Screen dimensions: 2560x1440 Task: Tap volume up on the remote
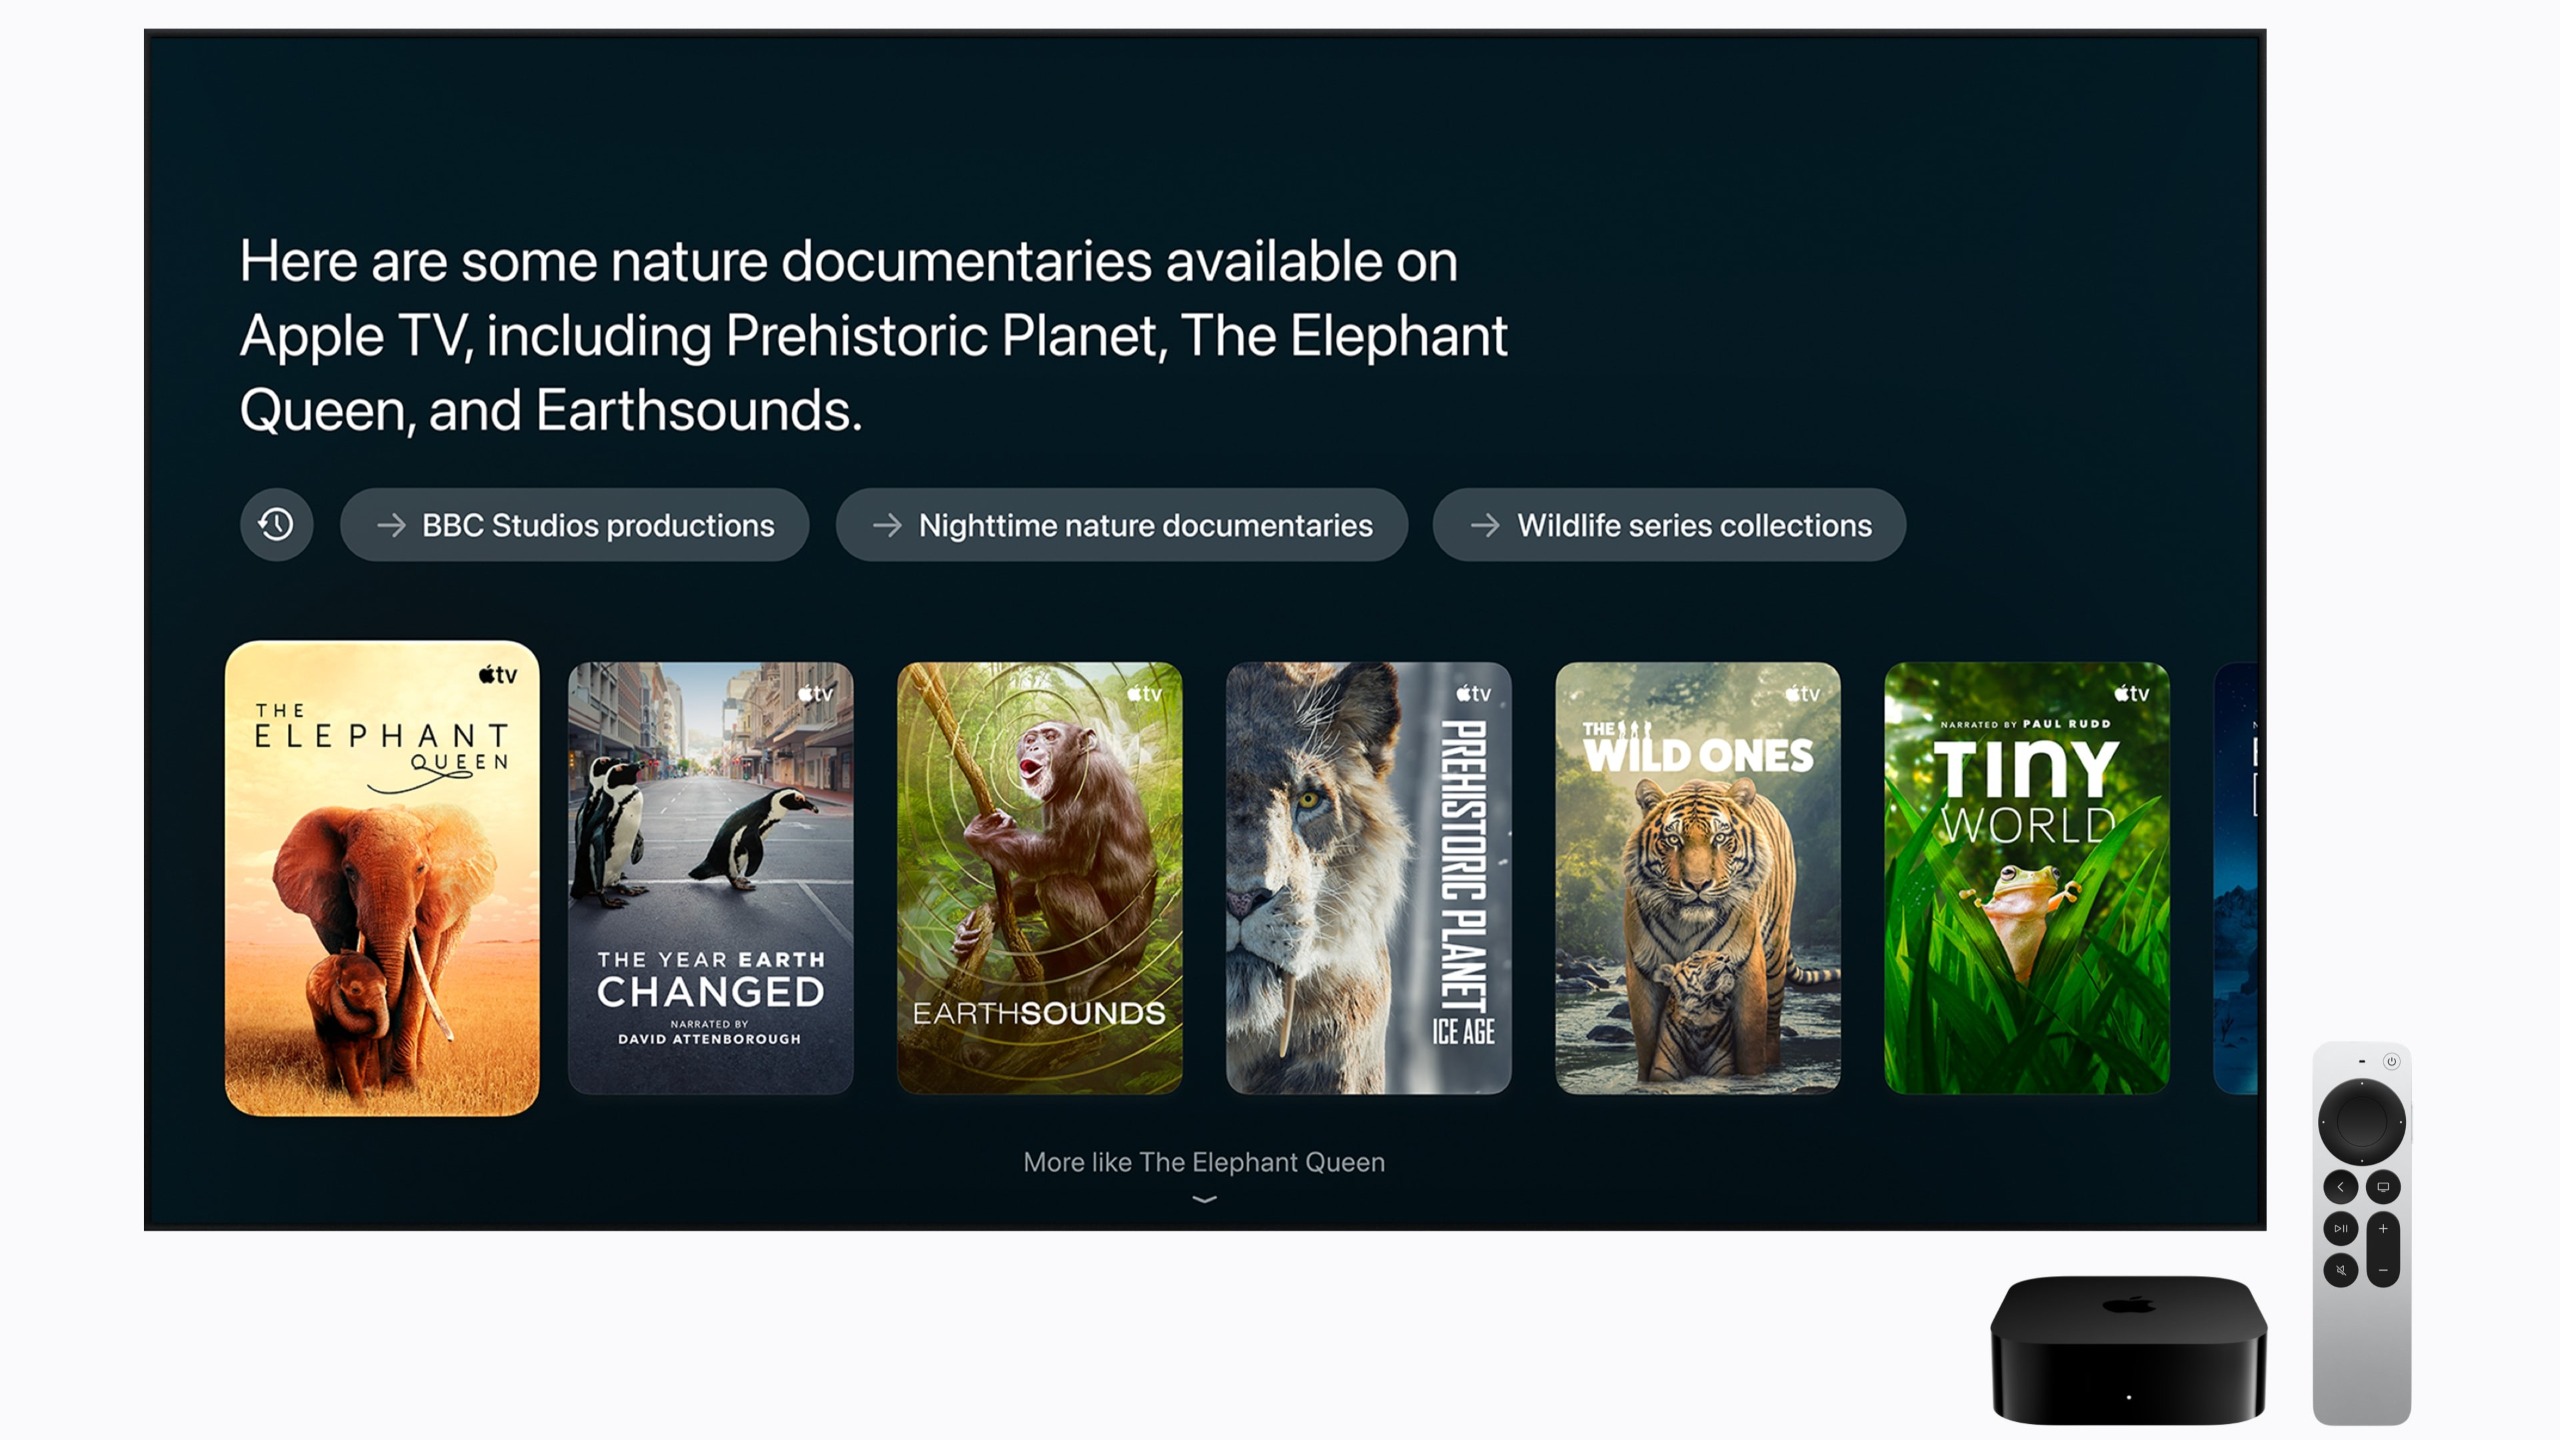(2383, 1229)
